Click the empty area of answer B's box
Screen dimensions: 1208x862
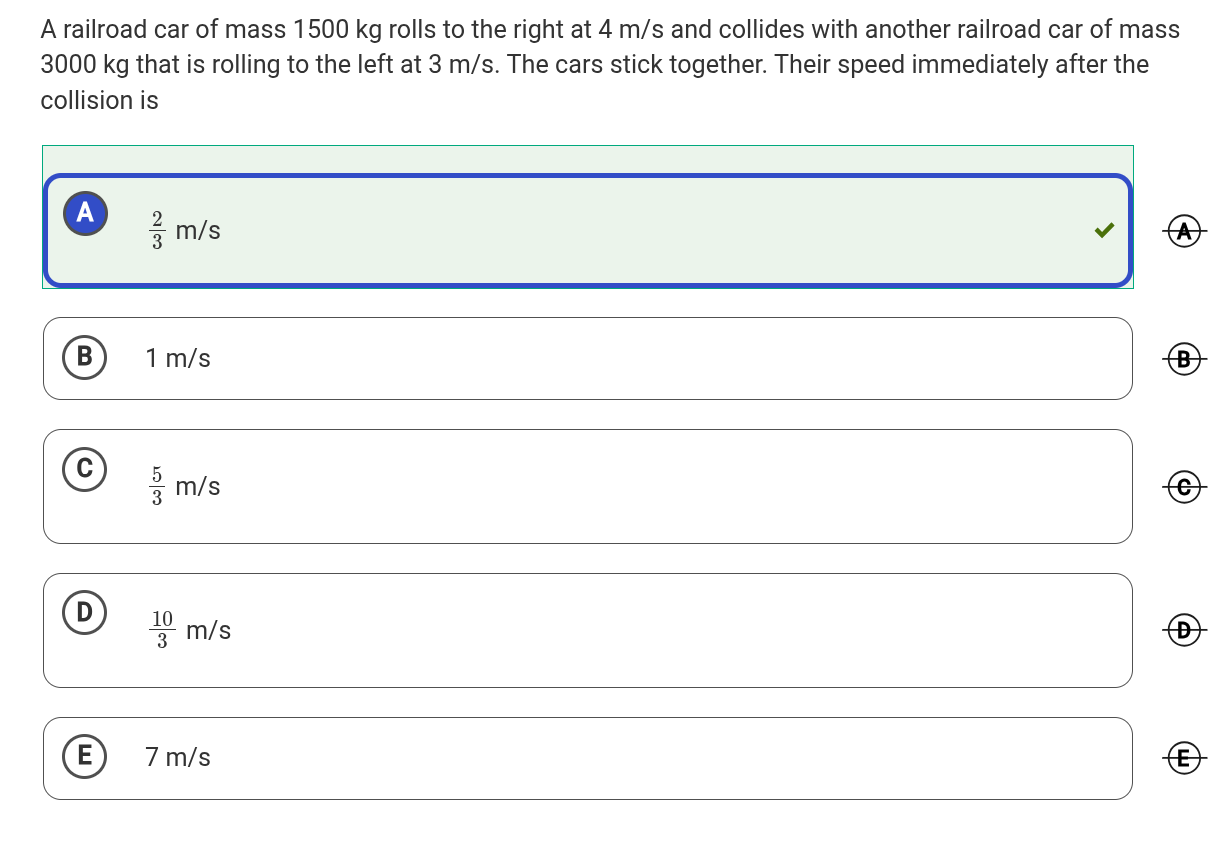[650, 358]
